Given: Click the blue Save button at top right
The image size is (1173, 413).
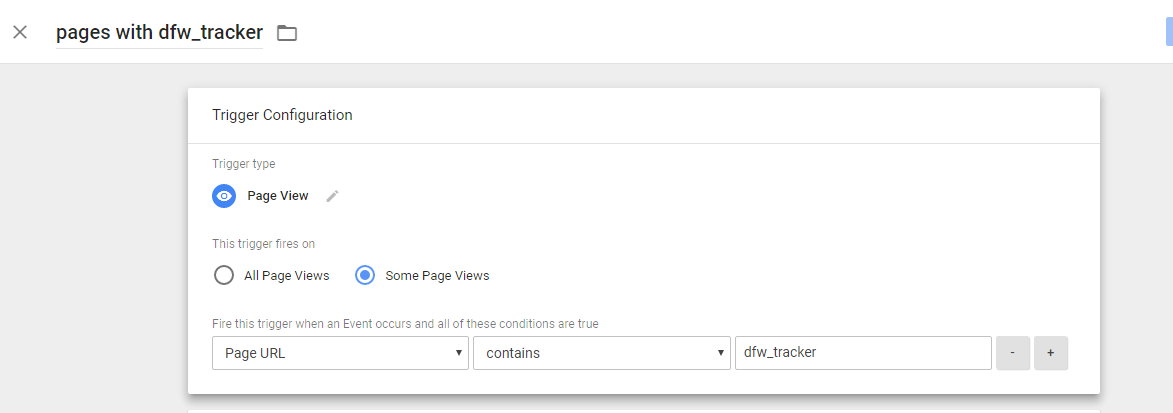Looking at the screenshot, I should (1169, 32).
